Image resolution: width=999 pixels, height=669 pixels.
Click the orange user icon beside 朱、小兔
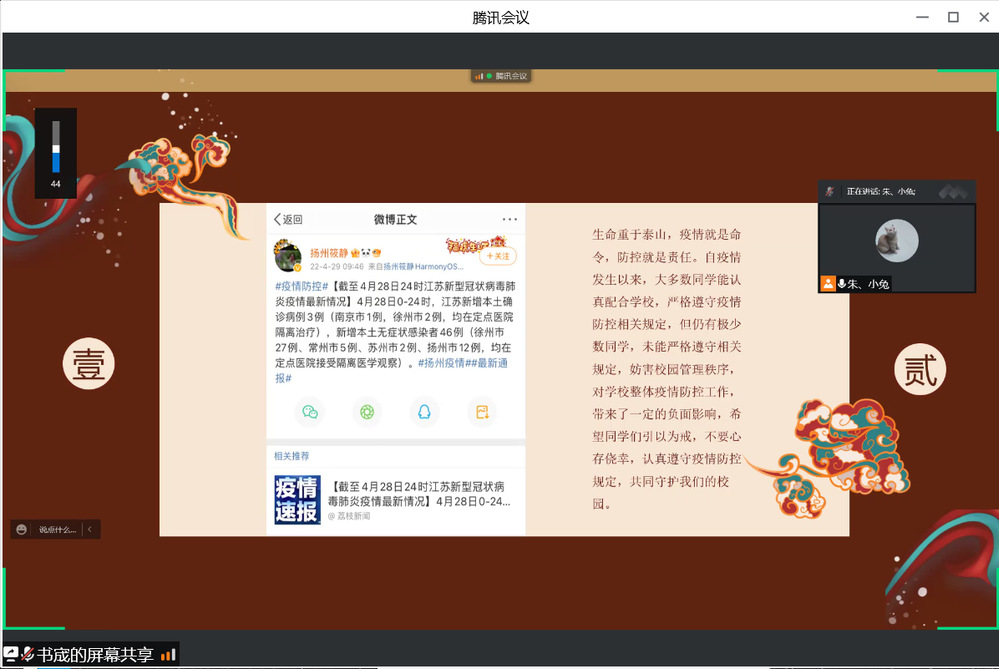pos(828,284)
